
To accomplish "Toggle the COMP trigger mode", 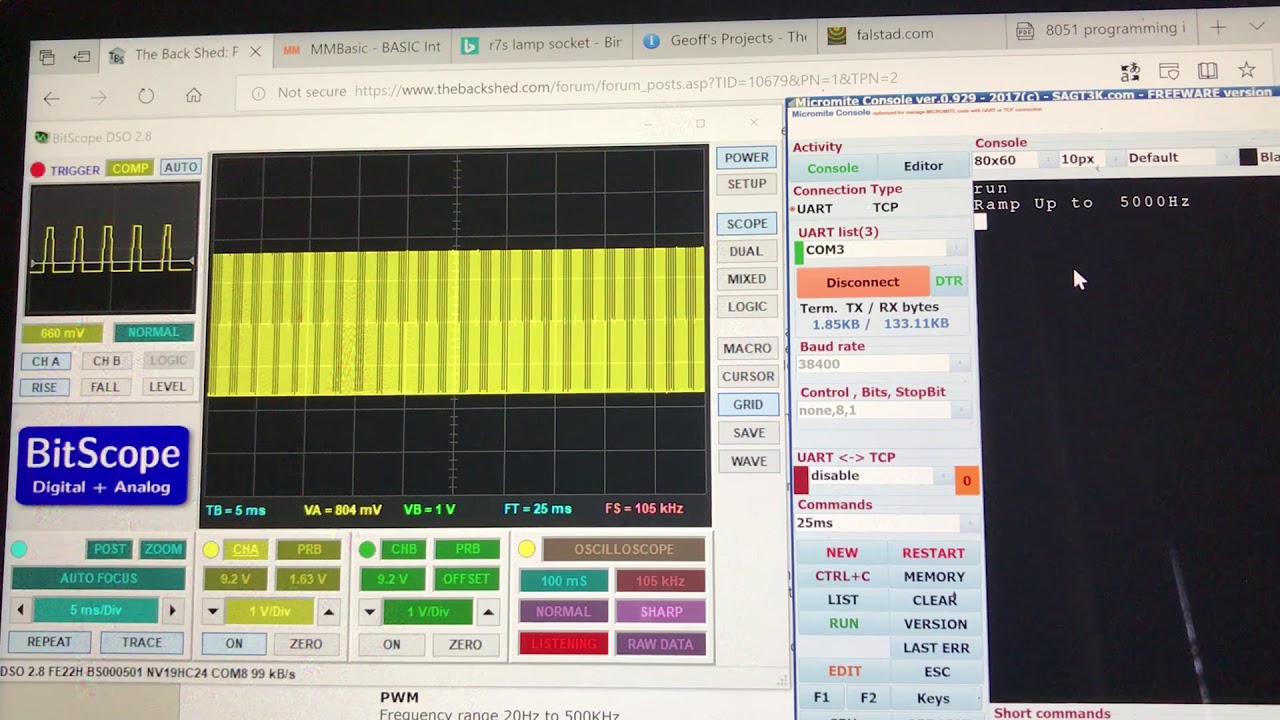I will pyautogui.click(x=130, y=168).
